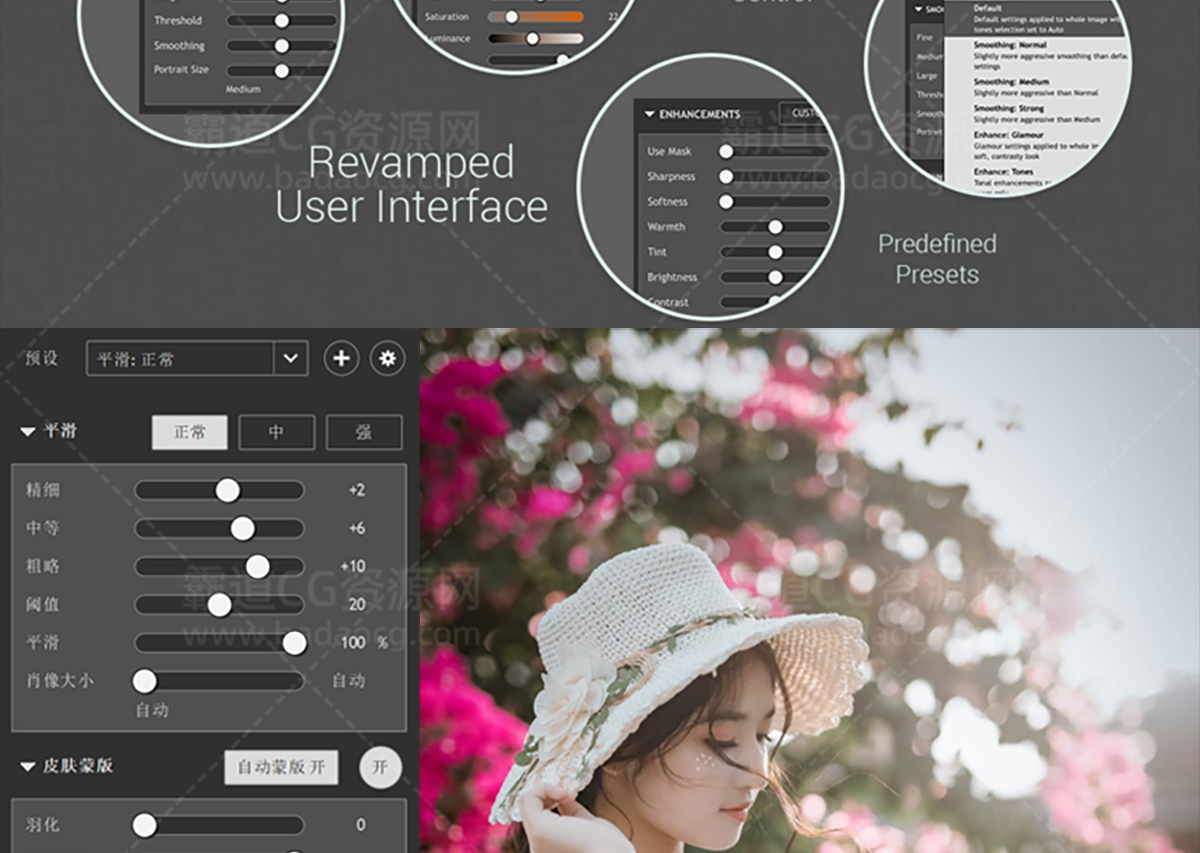1200x853 pixels.
Task: Adjust the 肖像大小 slider handle
Action: (x=145, y=681)
